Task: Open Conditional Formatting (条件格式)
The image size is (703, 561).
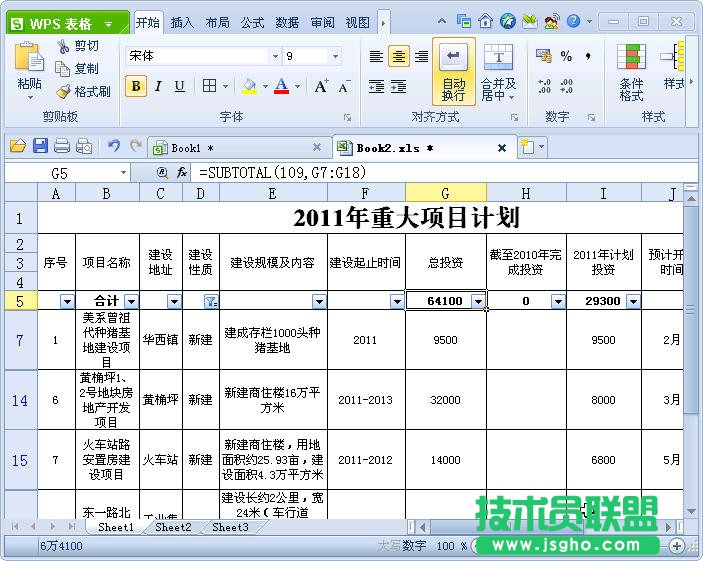Action: [x=631, y=72]
